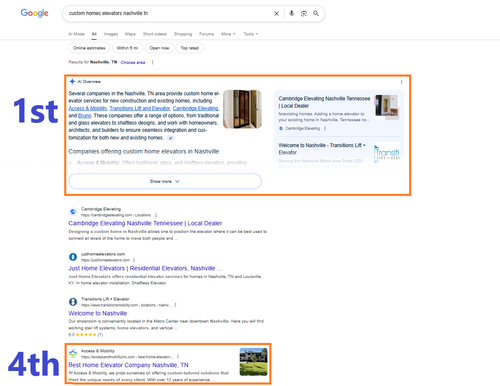500x386 pixels.
Task: Click the elevator photo in AI Overview
Action: pyautogui.click(x=242, y=109)
